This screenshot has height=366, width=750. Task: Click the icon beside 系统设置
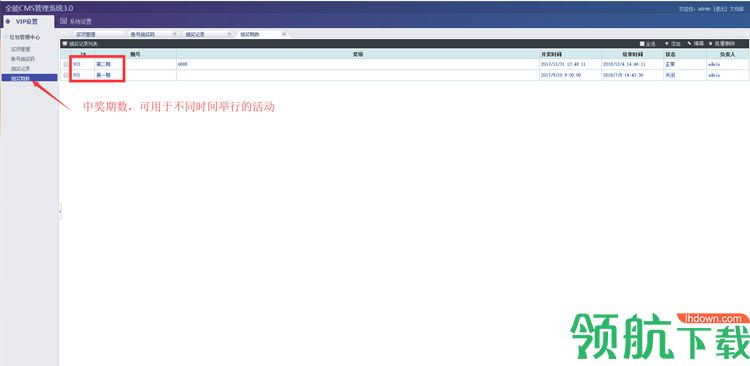point(64,21)
